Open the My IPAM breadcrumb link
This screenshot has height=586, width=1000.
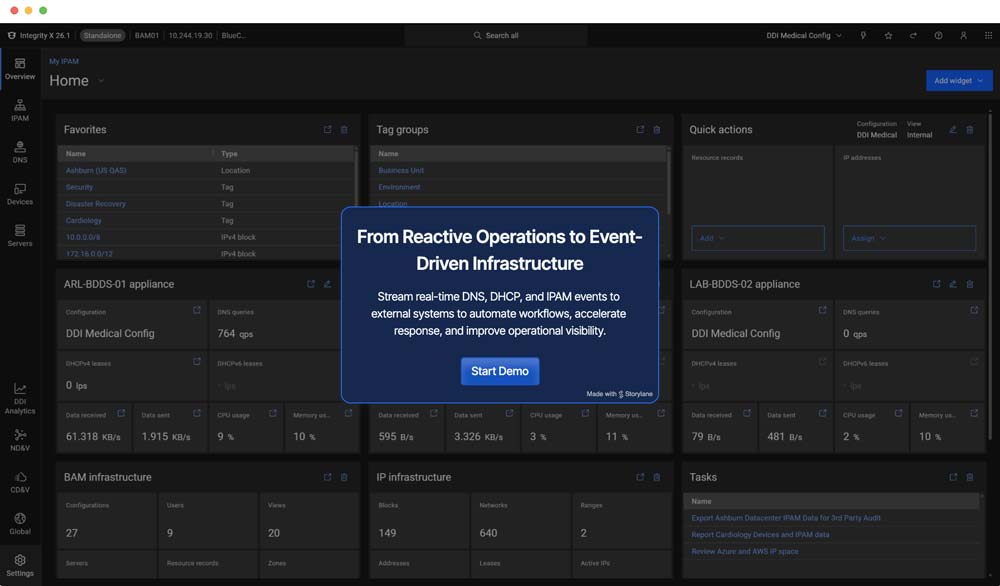pos(64,61)
